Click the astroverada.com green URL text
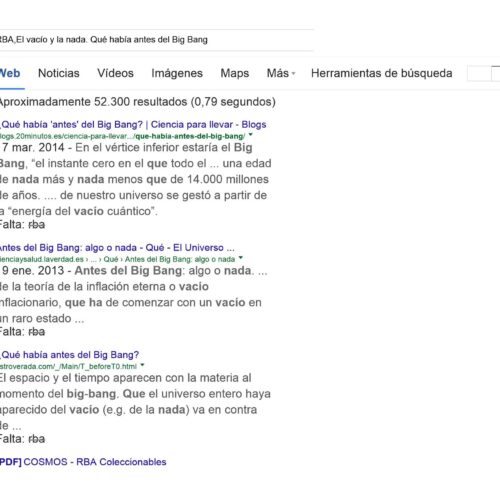The width and height of the screenshot is (500, 500). [x=68, y=366]
